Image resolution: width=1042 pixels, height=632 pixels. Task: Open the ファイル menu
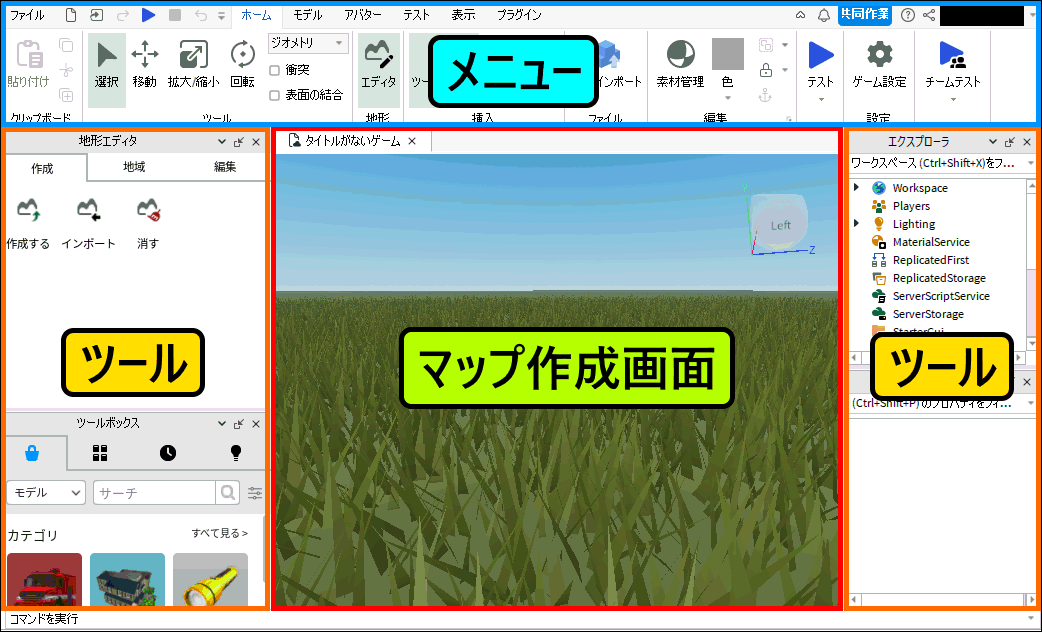(27, 15)
